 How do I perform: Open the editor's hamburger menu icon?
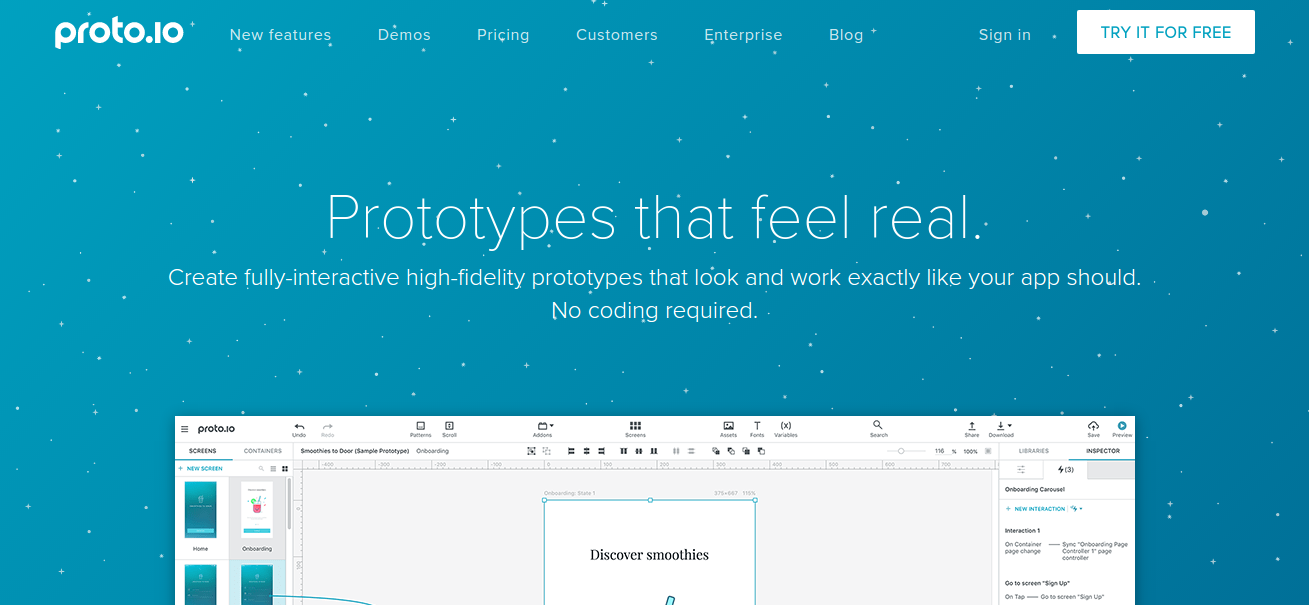[x=184, y=429]
